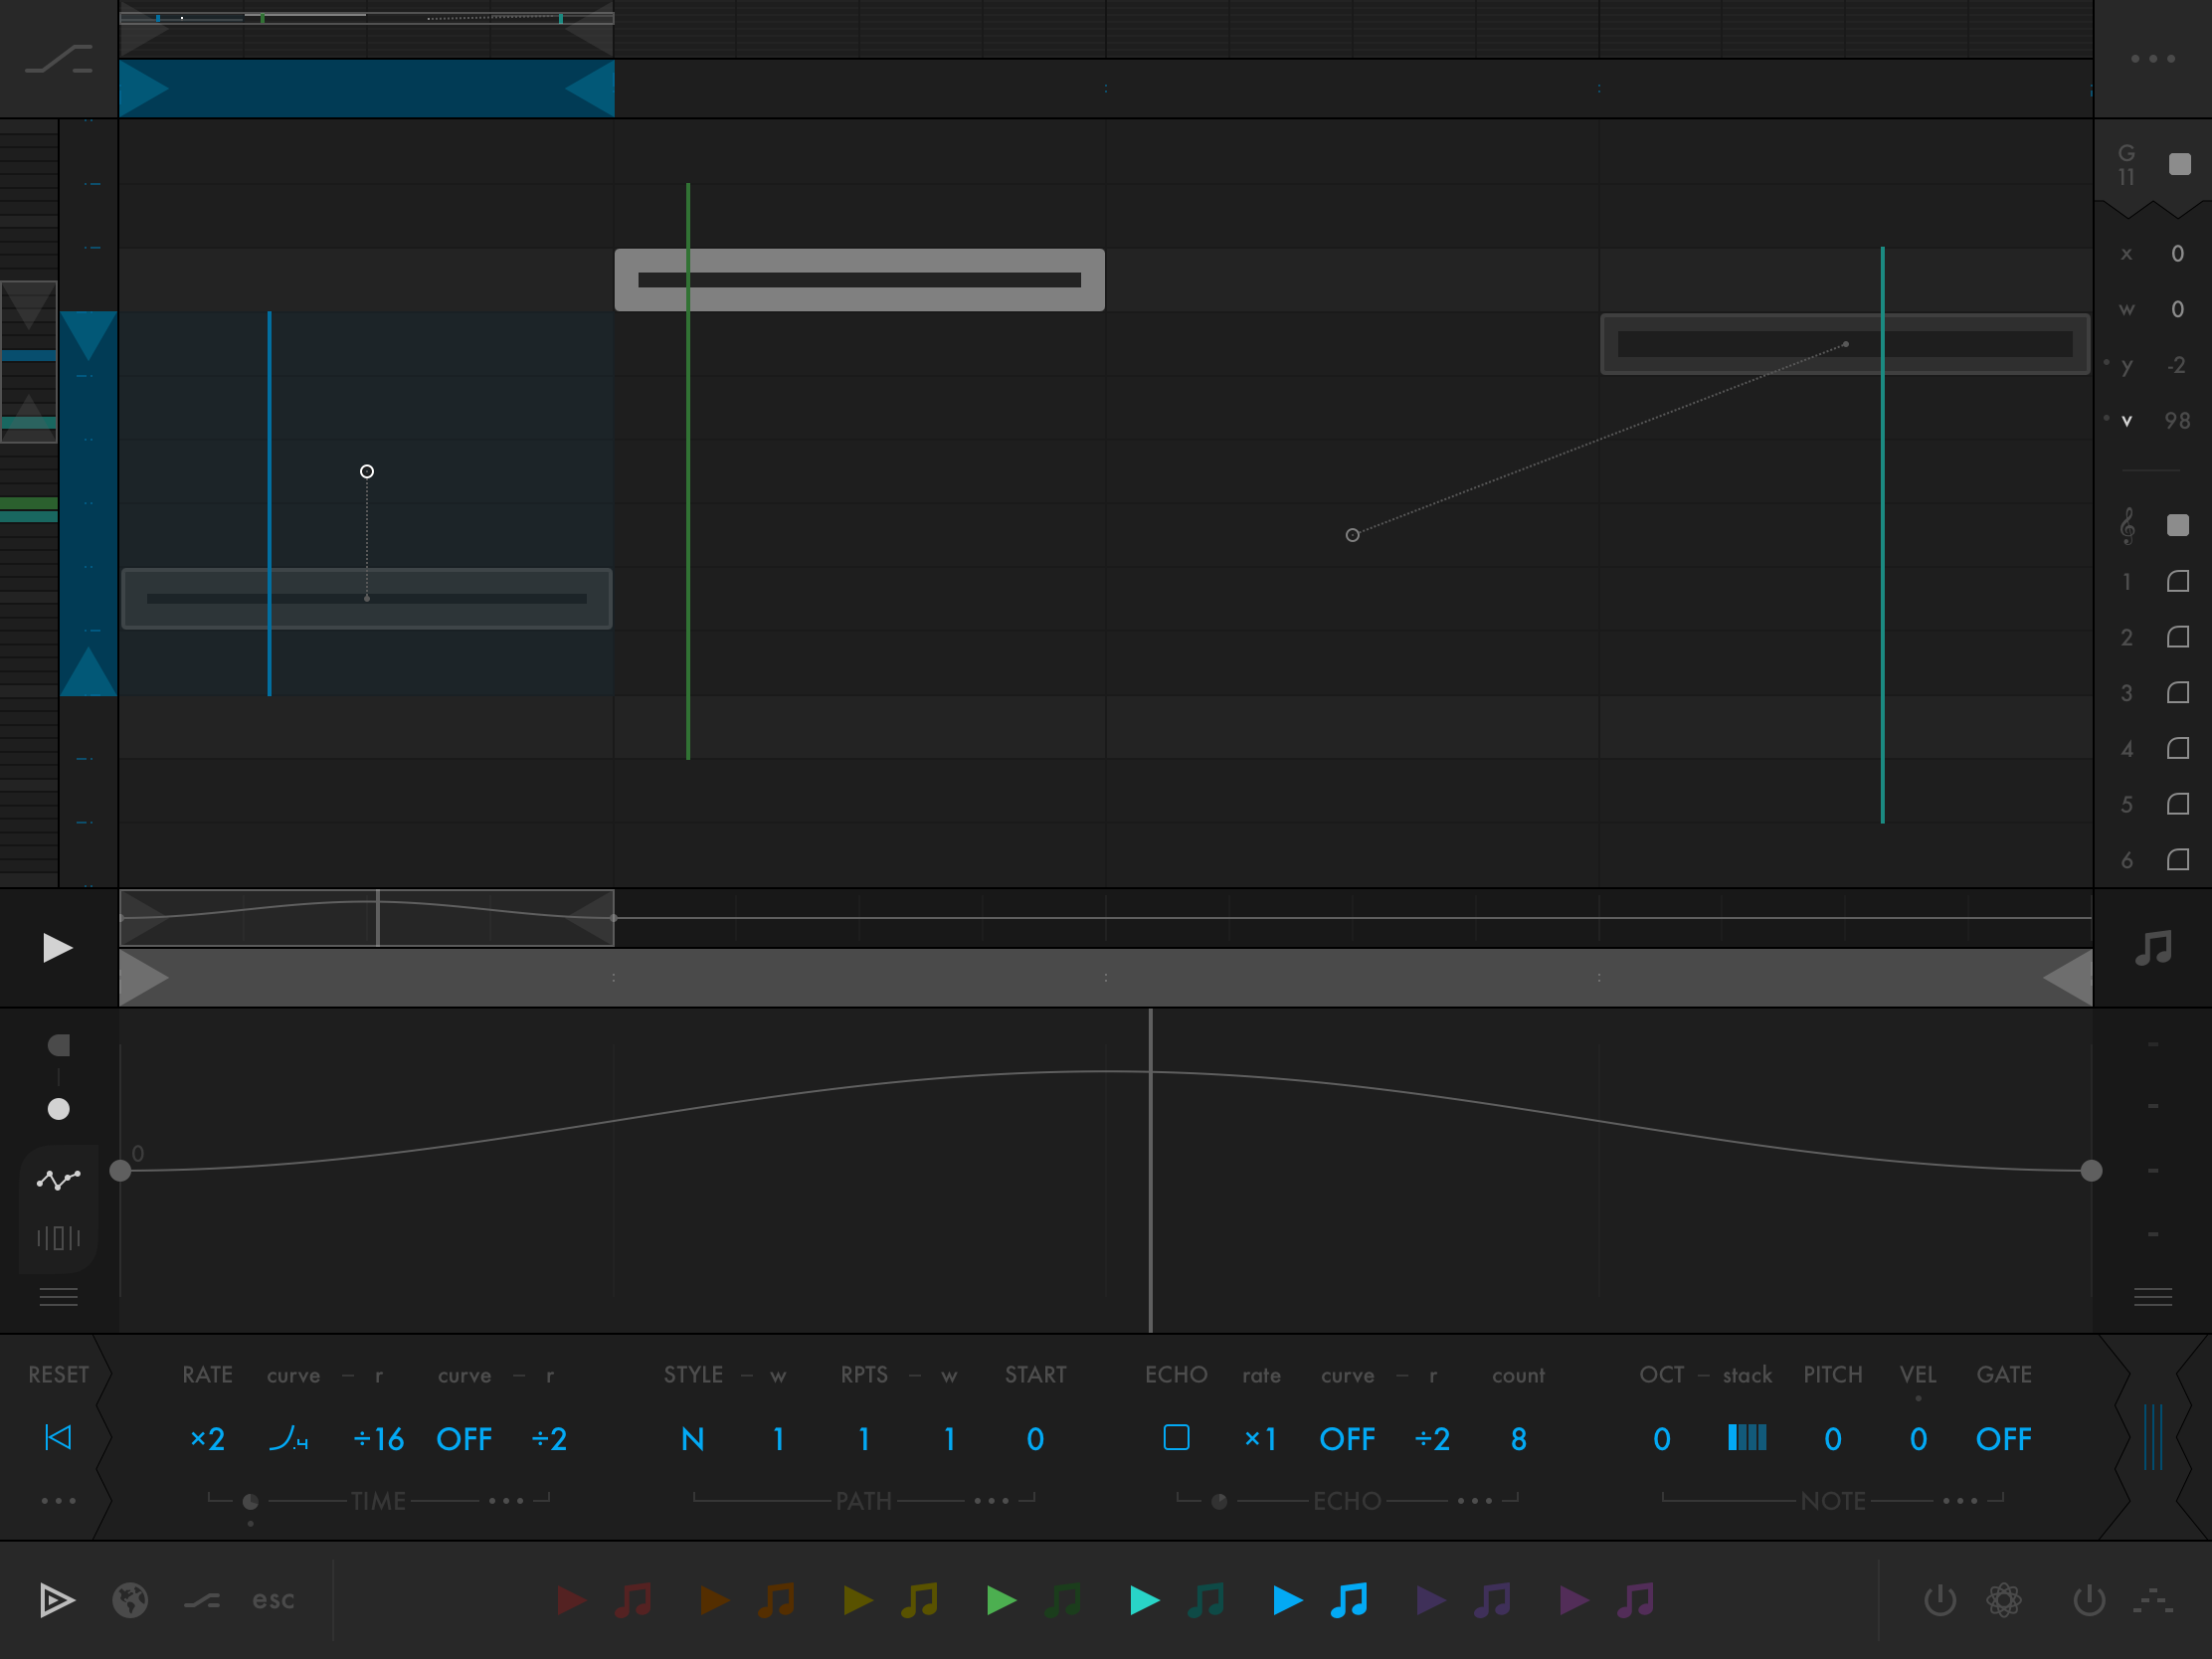The image size is (2212, 1659).
Task: Toggle the scale slot 3 box
Action: tap(2177, 693)
